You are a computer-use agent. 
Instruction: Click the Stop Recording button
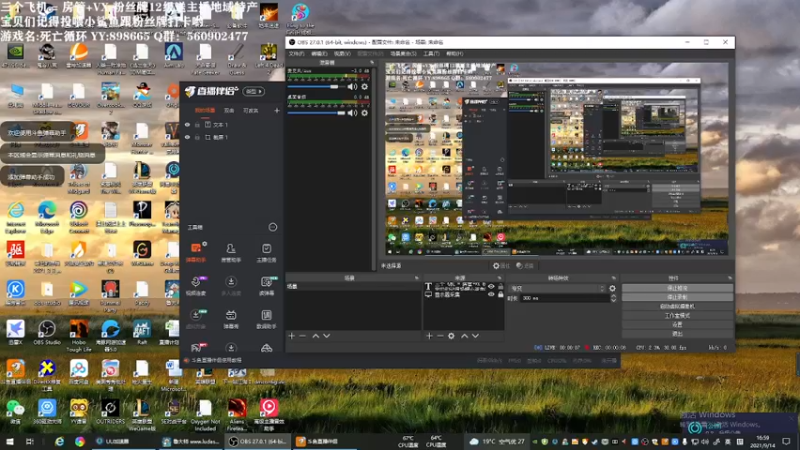pyautogui.click(x=677, y=297)
